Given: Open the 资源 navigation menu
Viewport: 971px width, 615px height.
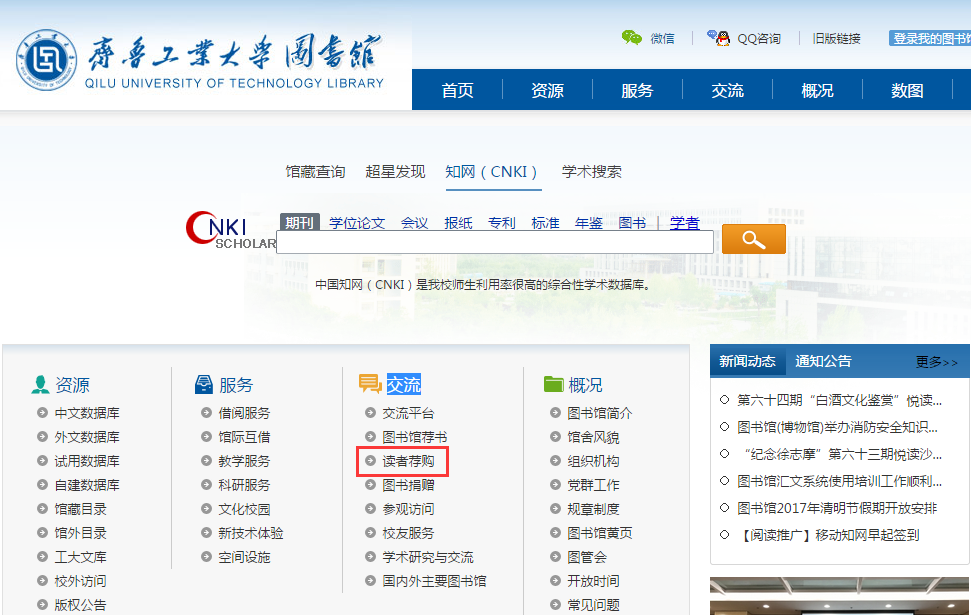Looking at the screenshot, I should pos(547,91).
